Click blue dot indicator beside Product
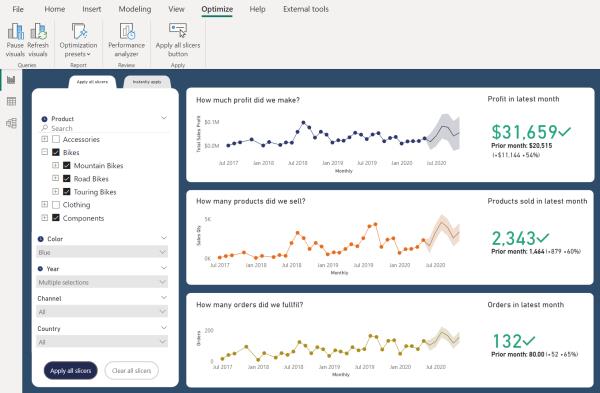Screen dimensions: 600x393 (44, 119)
